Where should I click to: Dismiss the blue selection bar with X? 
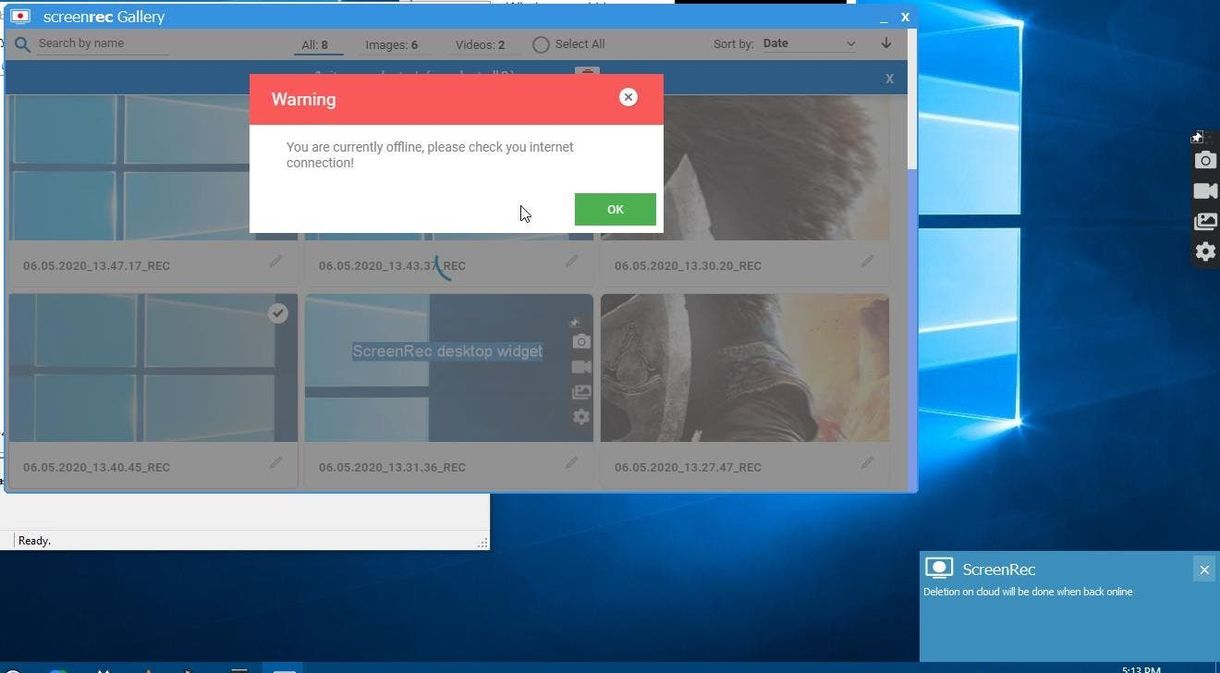[x=889, y=78]
